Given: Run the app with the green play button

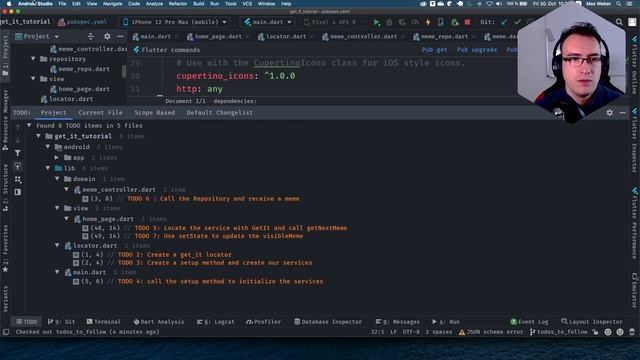Looking at the screenshot, I should coord(377,22).
